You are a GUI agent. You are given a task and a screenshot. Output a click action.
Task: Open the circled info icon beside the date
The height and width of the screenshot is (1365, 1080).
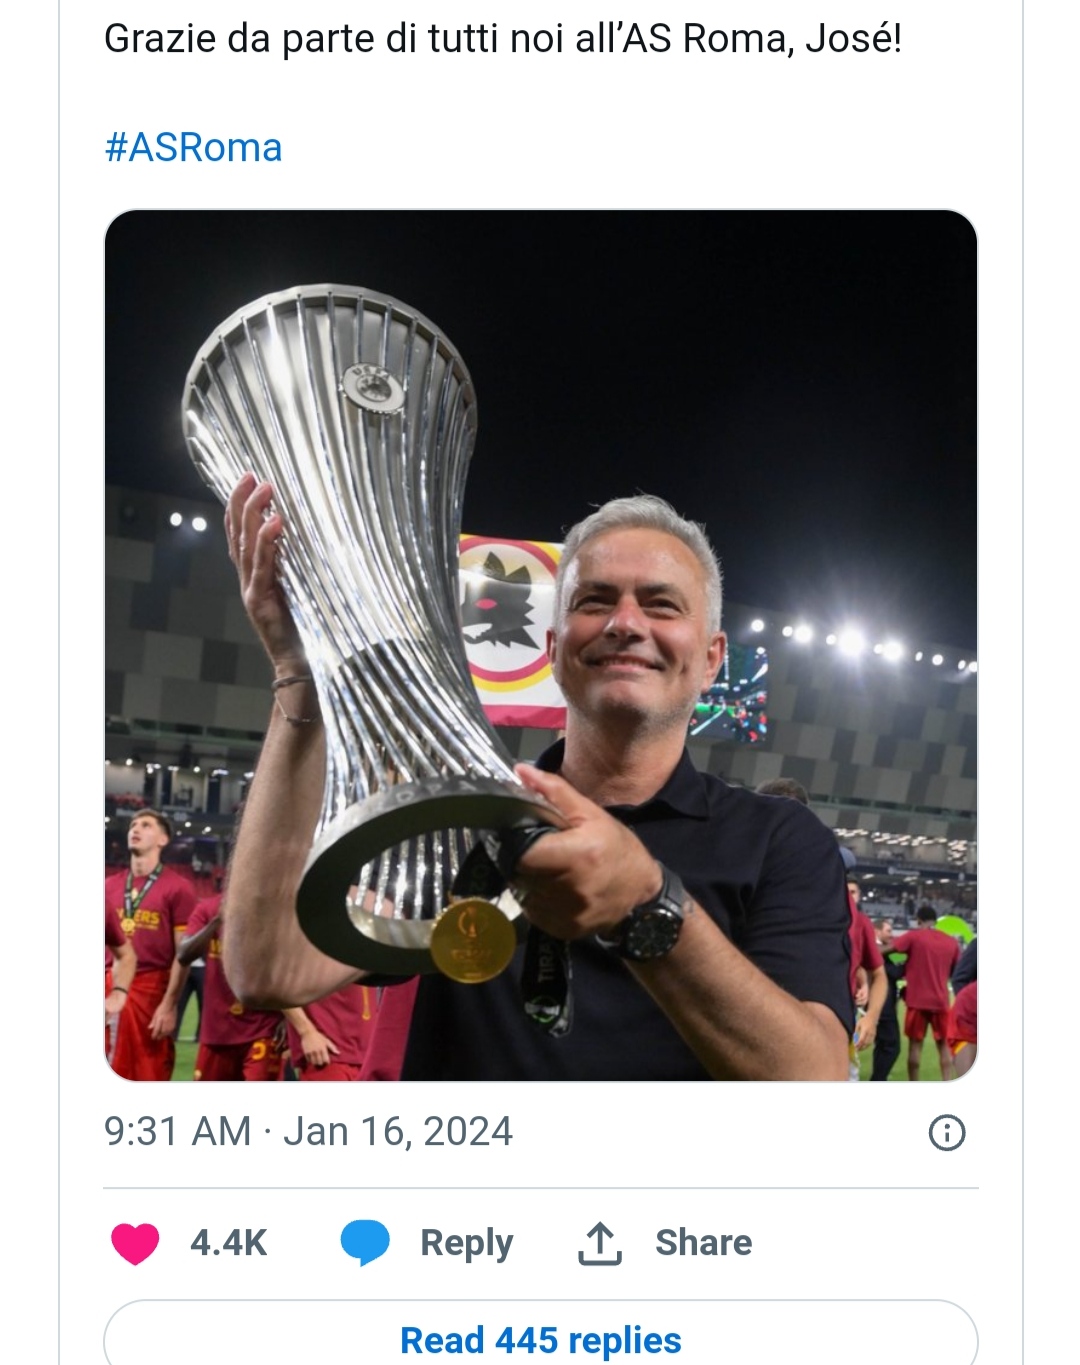947,1132
